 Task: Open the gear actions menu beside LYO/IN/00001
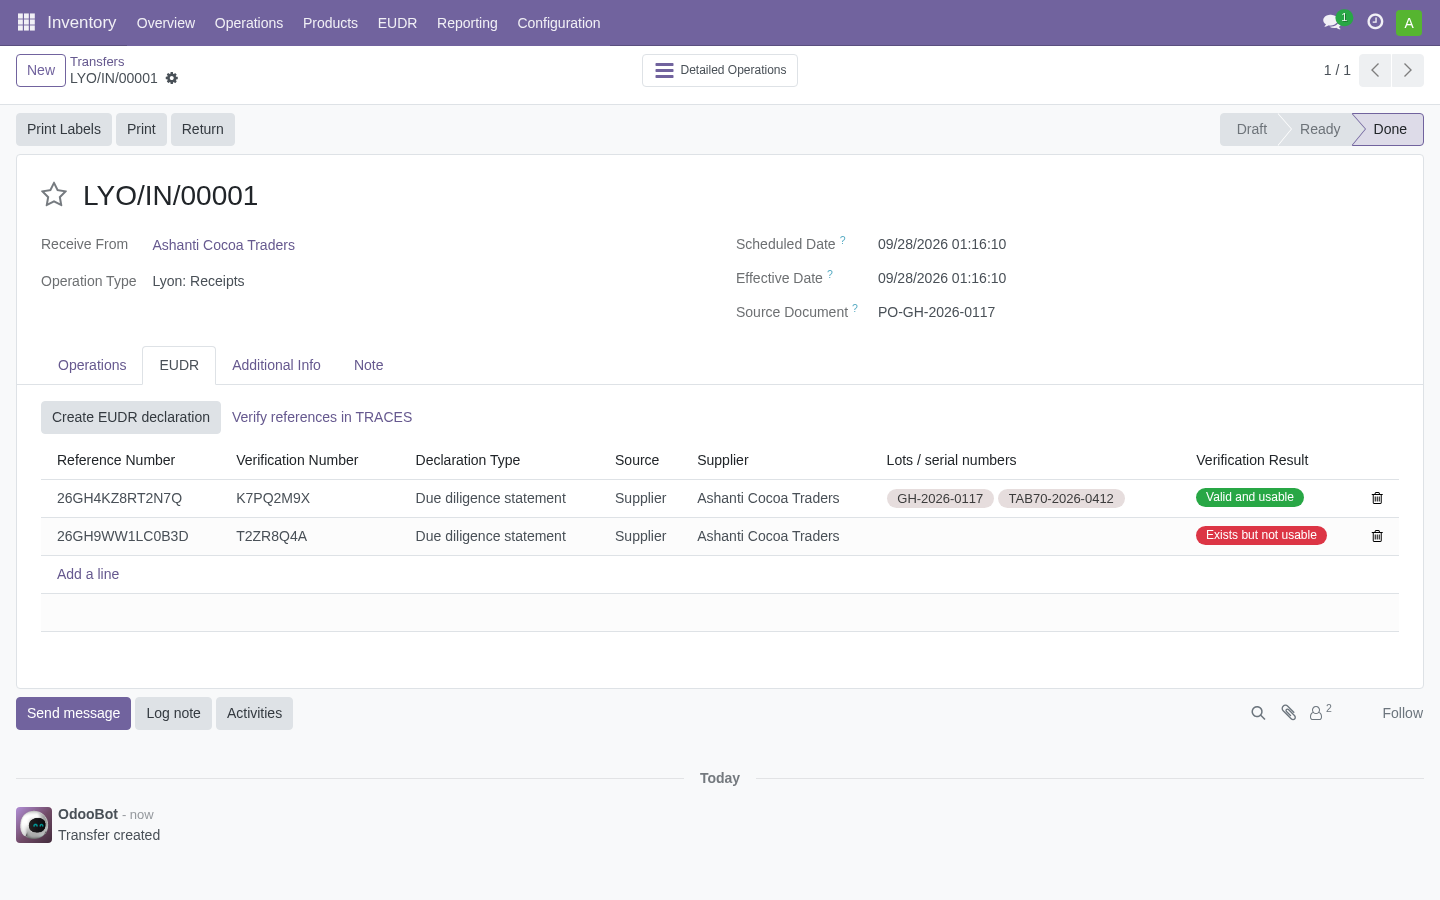tap(172, 78)
